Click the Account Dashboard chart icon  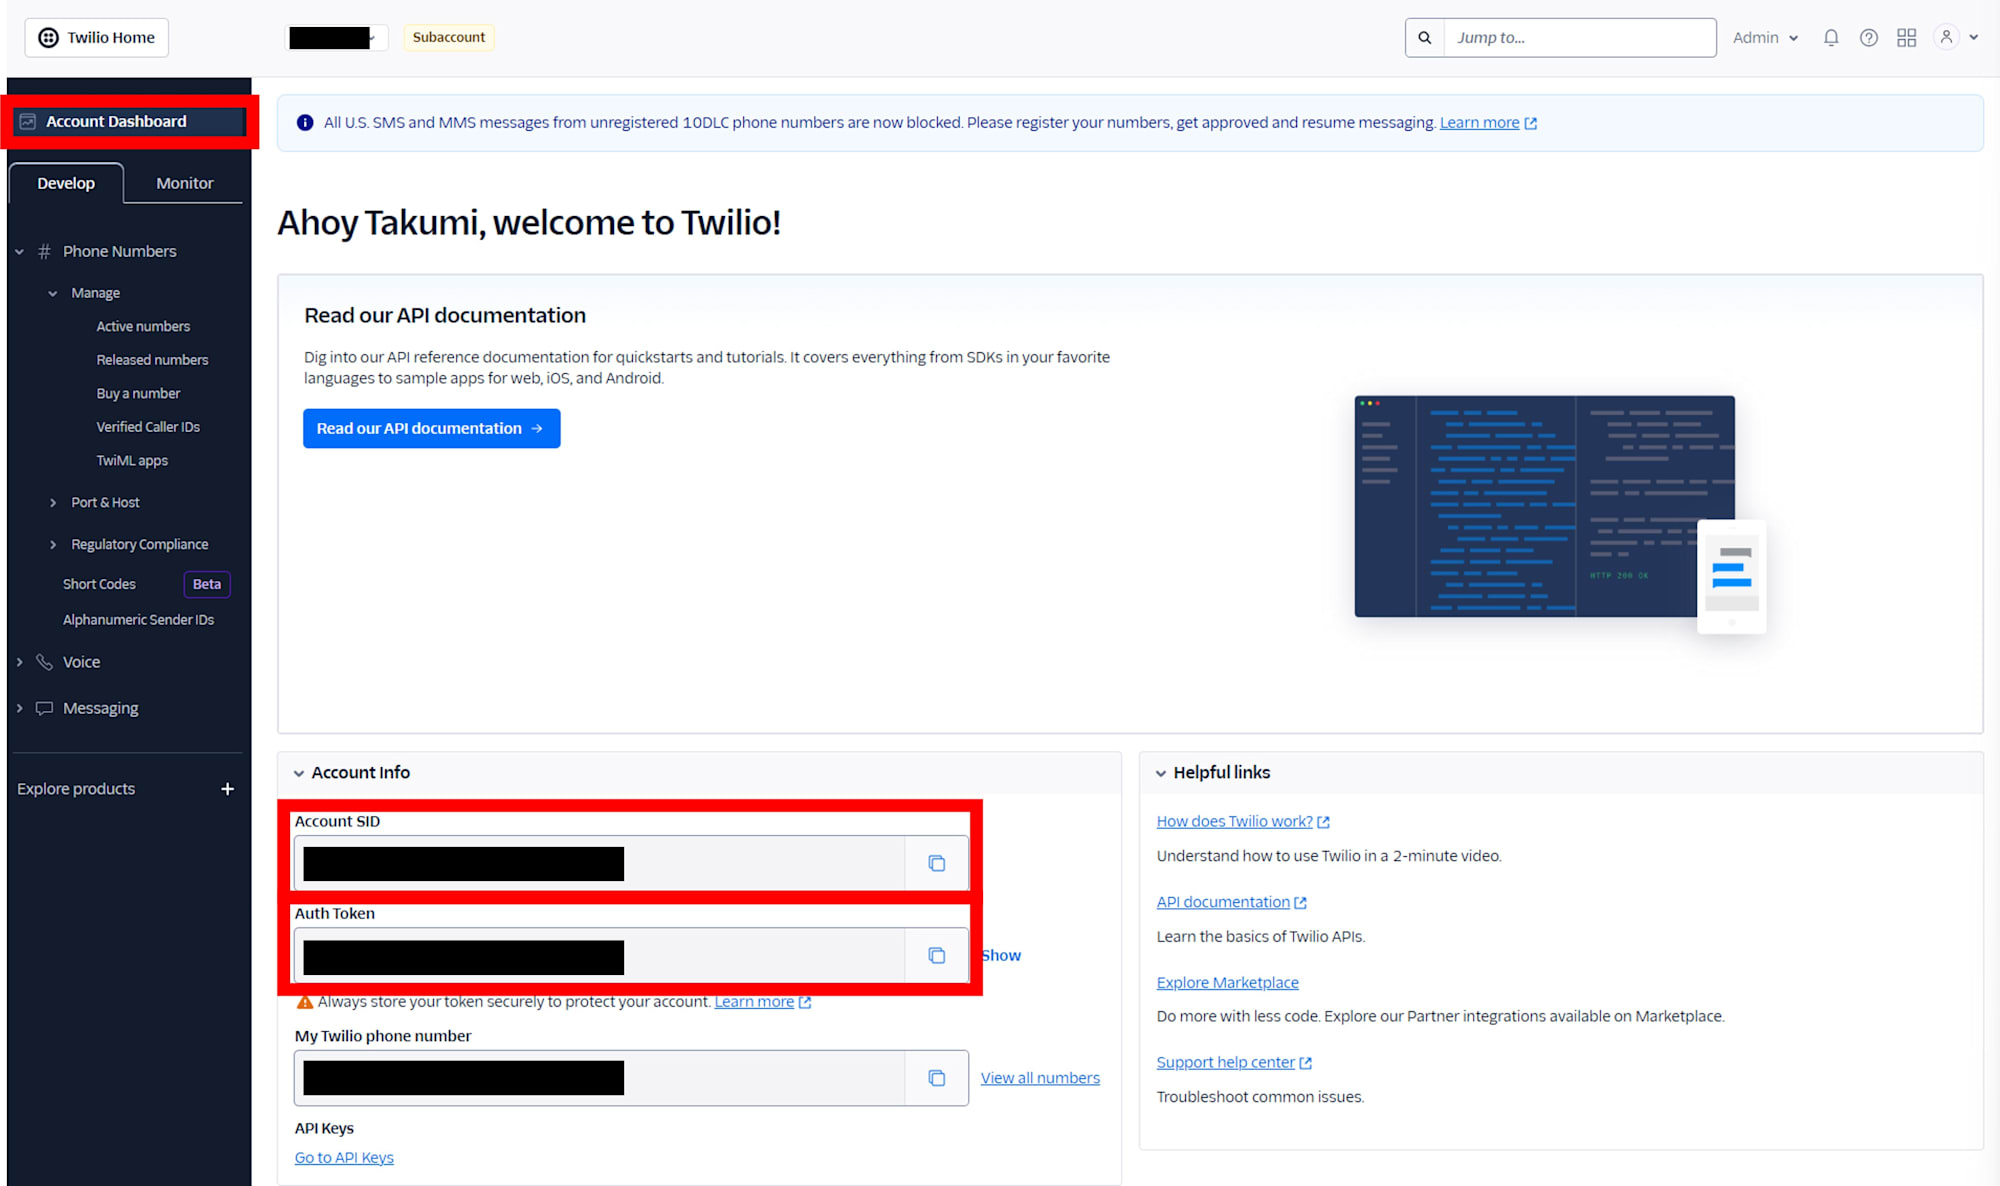[x=28, y=121]
